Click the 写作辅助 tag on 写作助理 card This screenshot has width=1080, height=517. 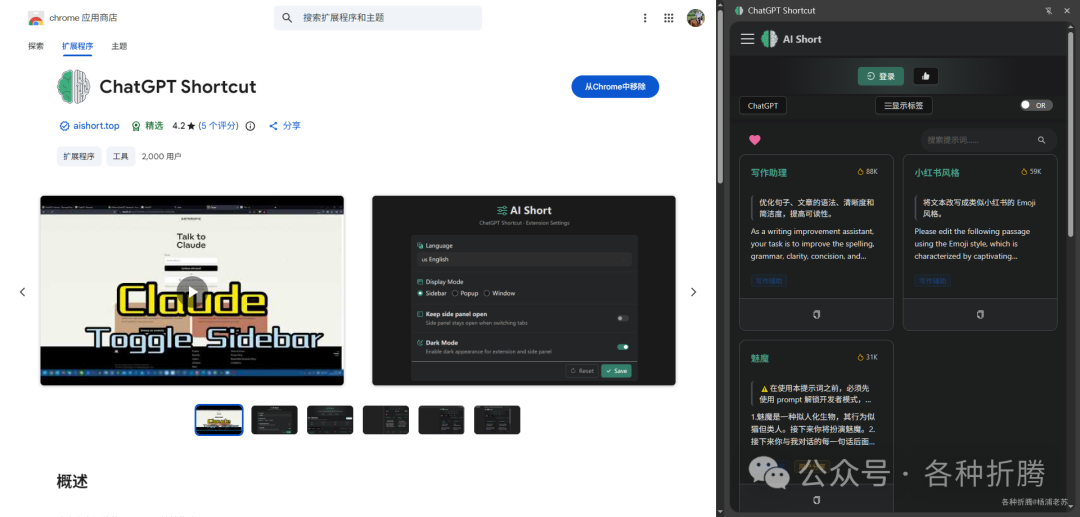[769, 281]
